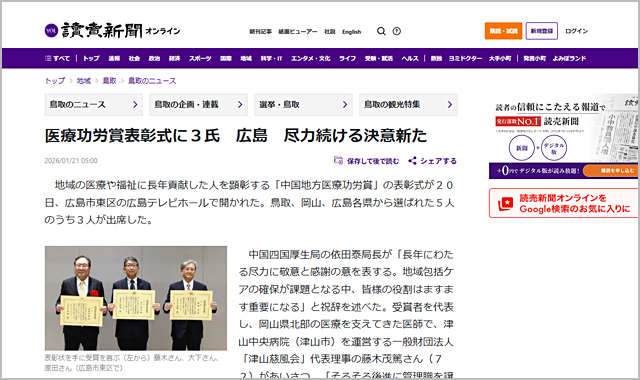Open the award ceremony photo
This screenshot has height=380, width=640.
136,298
